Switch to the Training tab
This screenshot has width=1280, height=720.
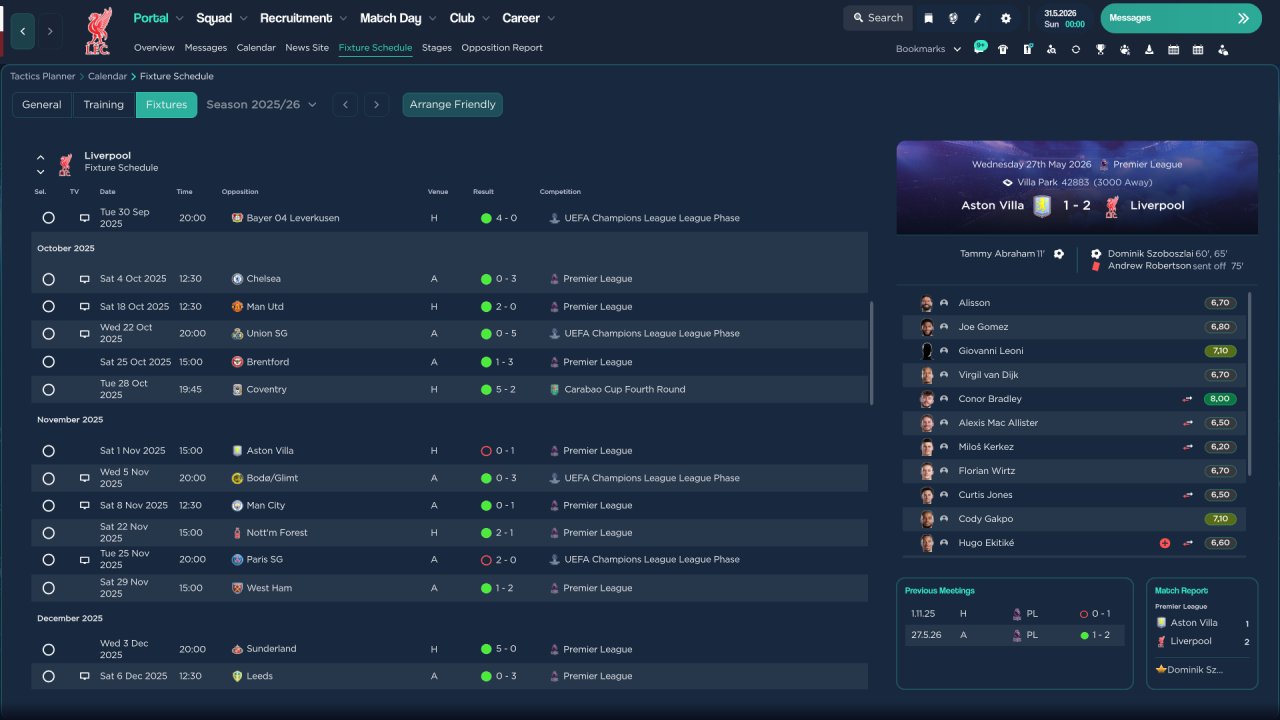[x=103, y=105]
